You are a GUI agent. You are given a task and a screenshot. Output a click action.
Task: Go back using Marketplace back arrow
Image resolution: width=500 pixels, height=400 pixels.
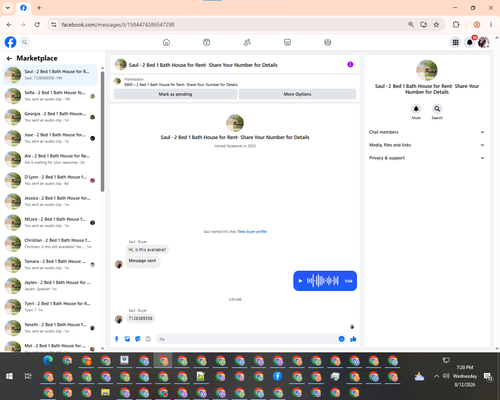tap(9, 58)
